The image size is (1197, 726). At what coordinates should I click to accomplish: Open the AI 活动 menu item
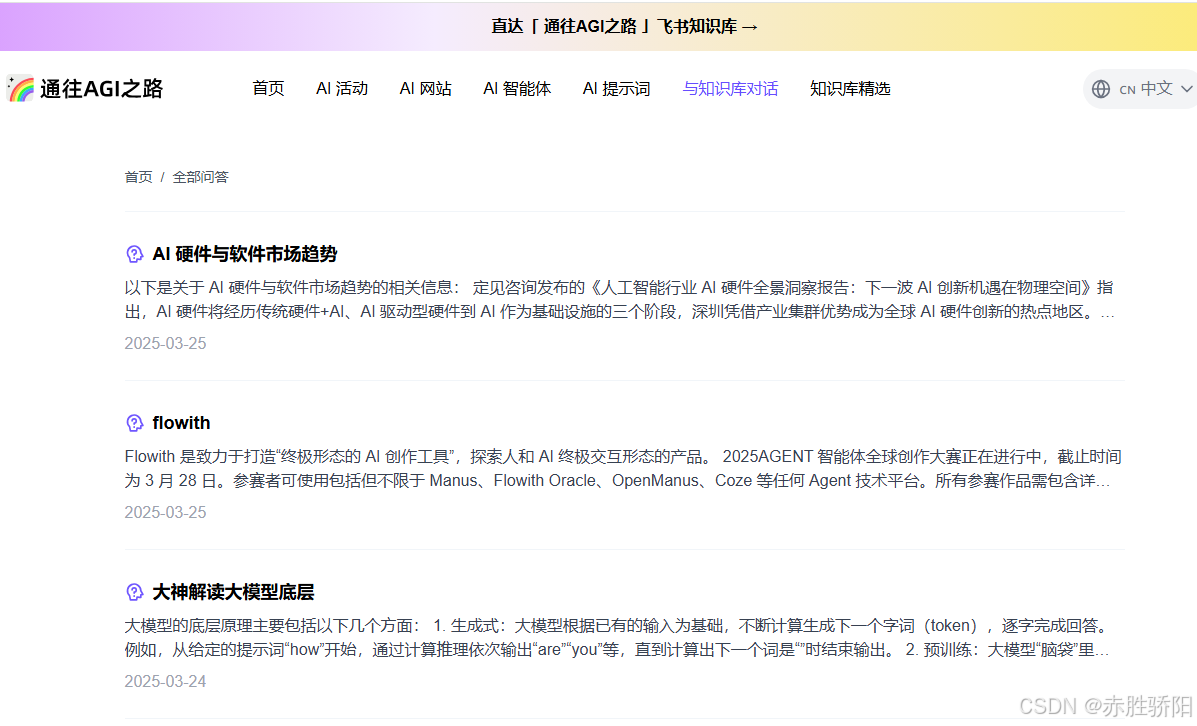coord(342,89)
